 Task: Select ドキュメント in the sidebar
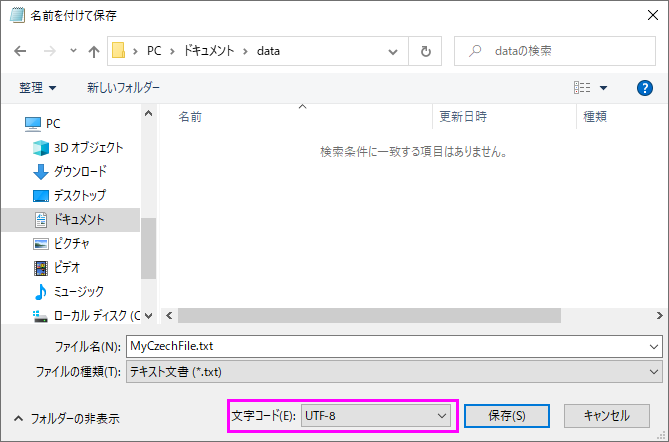[x=70, y=220]
